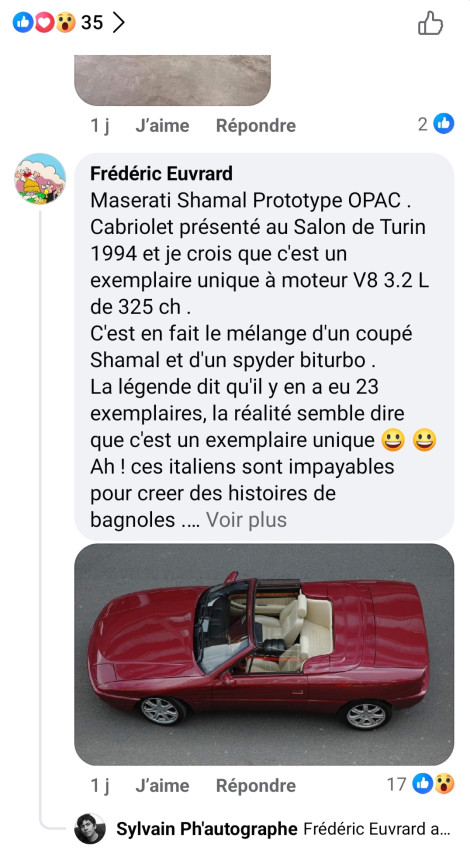470x860 pixels.
Task: Open the blue like reaction icon at top
Action: [23, 22]
